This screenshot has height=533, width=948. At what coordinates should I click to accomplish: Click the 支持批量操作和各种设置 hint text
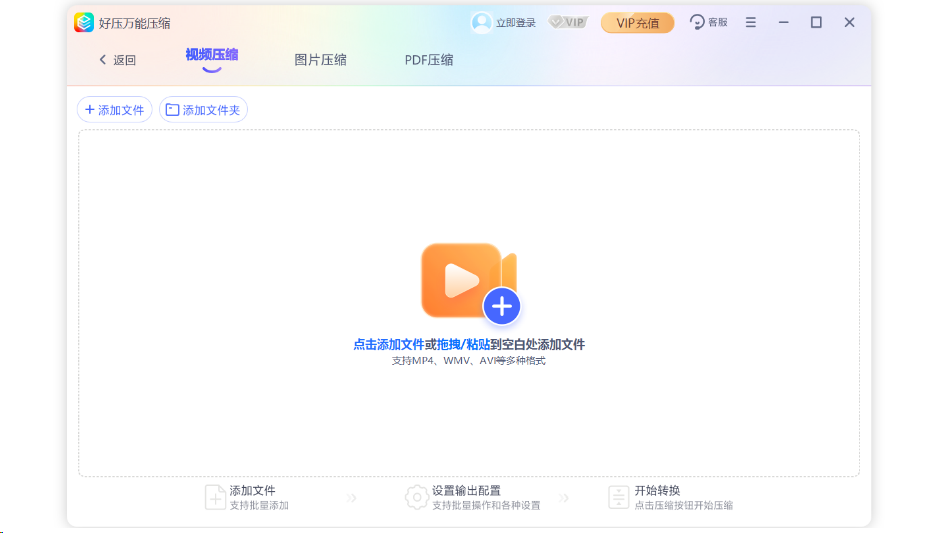click(x=486, y=505)
